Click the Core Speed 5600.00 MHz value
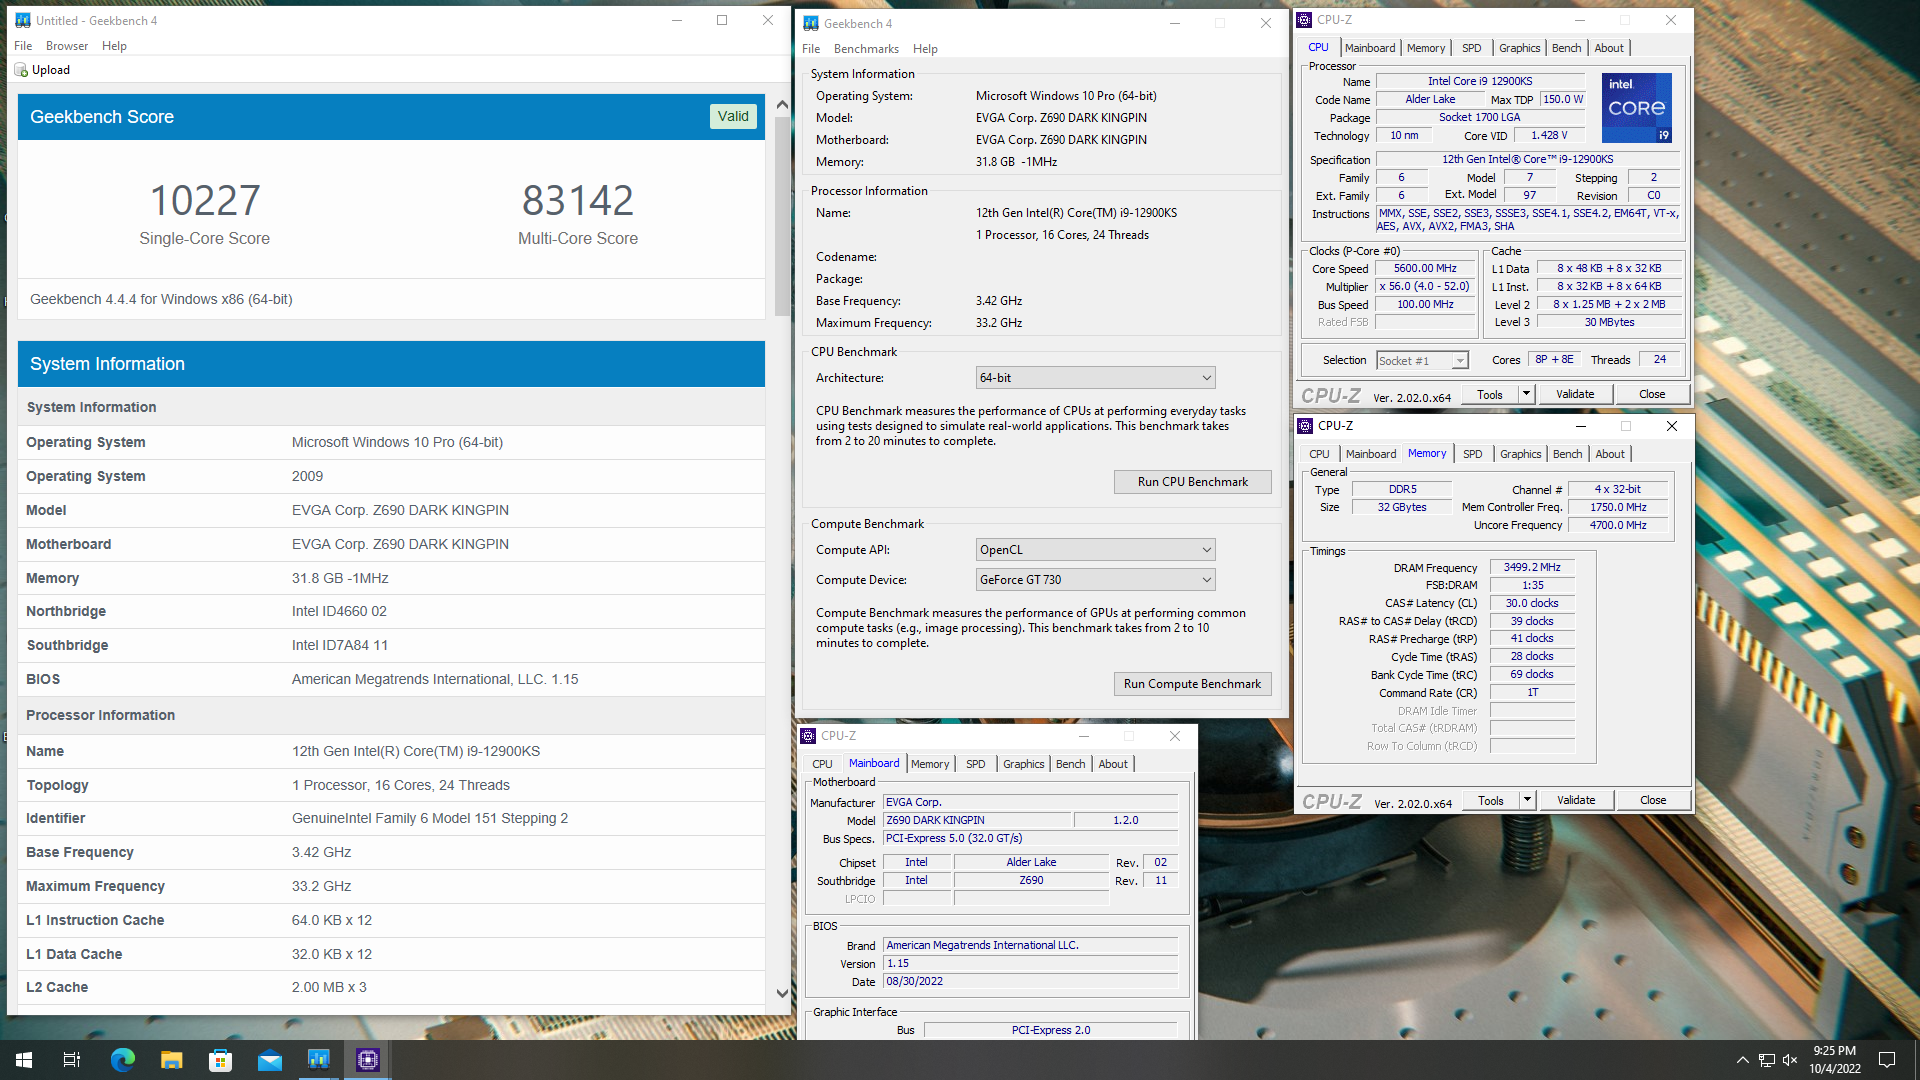Image resolution: width=1920 pixels, height=1080 pixels. [x=1425, y=268]
